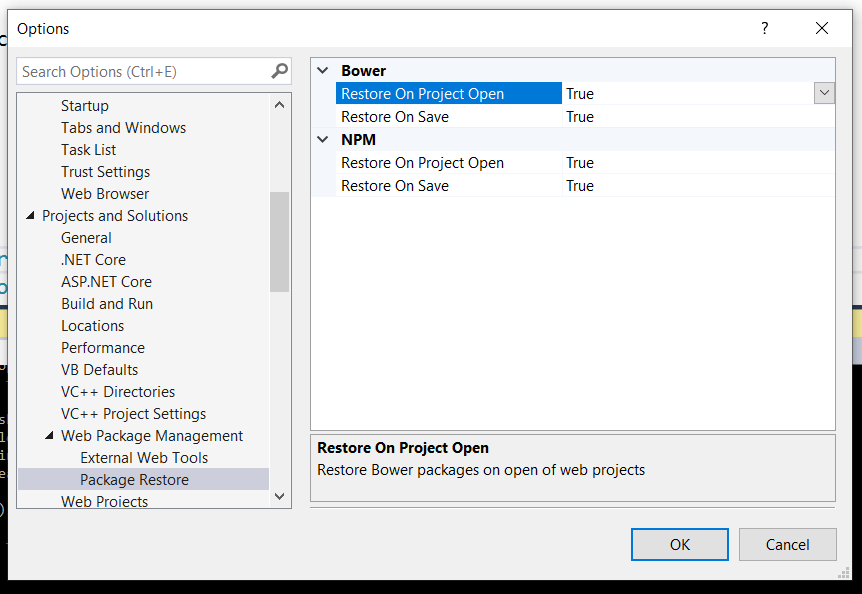This screenshot has height=594, width=862.
Task: Collapse the Bower property category
Action: [x=322, y=71]
